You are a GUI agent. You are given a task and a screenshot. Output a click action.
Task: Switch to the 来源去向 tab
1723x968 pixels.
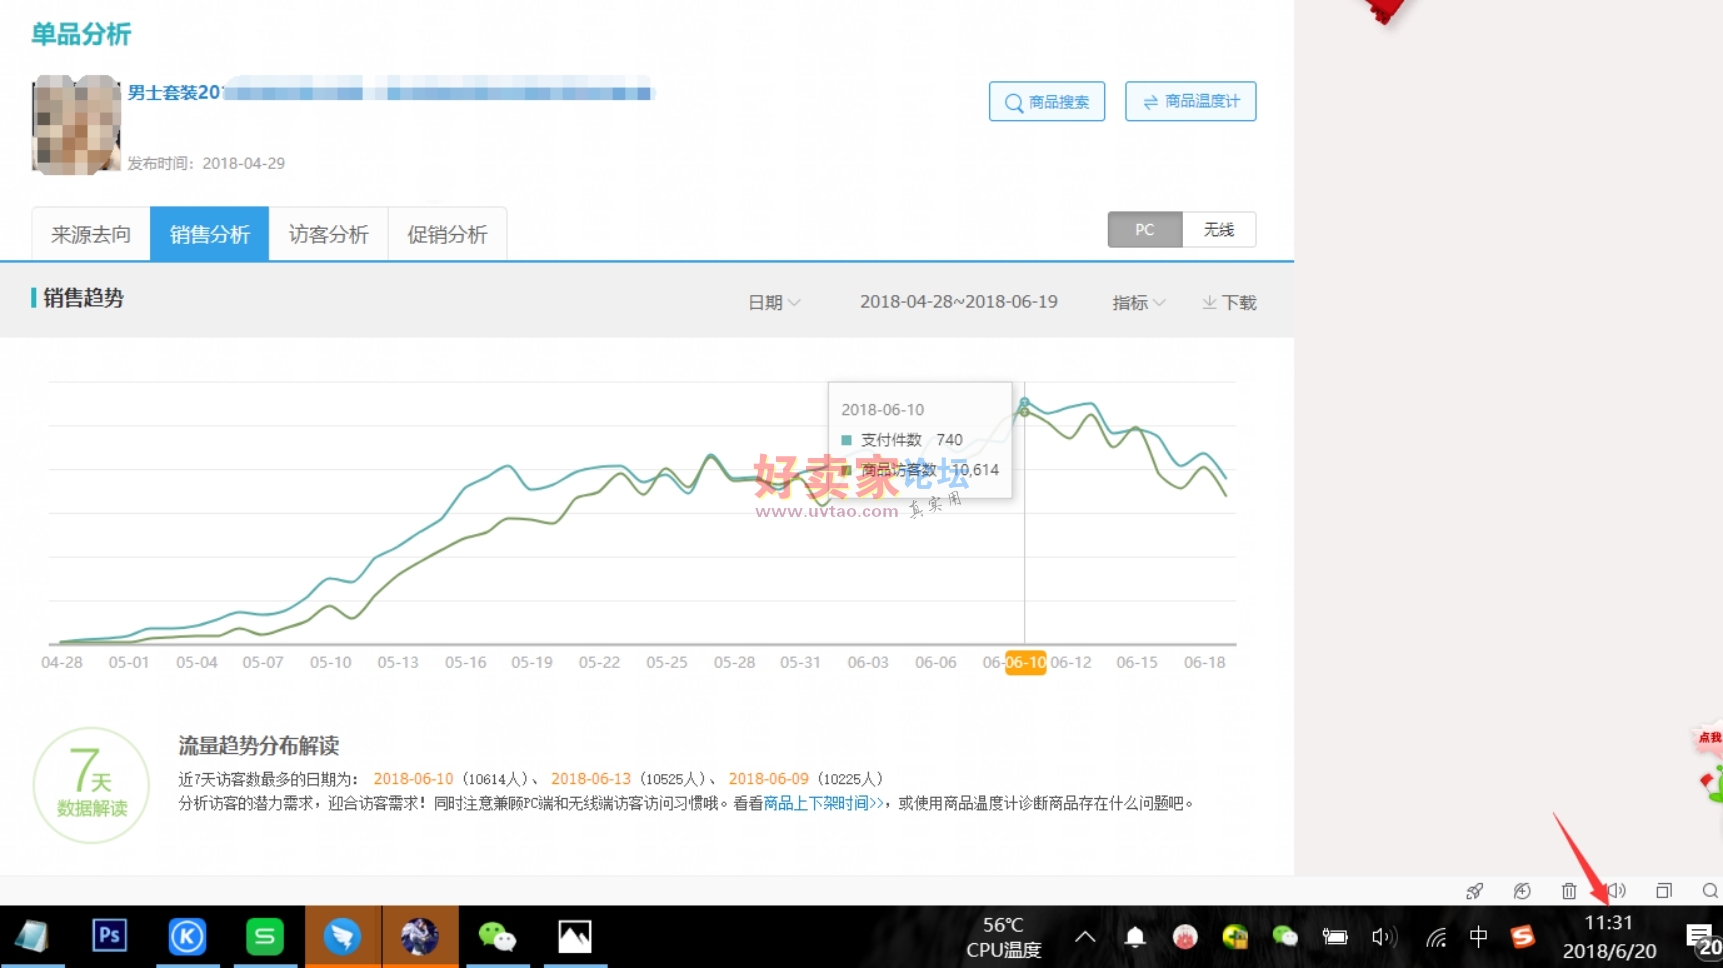91,235
